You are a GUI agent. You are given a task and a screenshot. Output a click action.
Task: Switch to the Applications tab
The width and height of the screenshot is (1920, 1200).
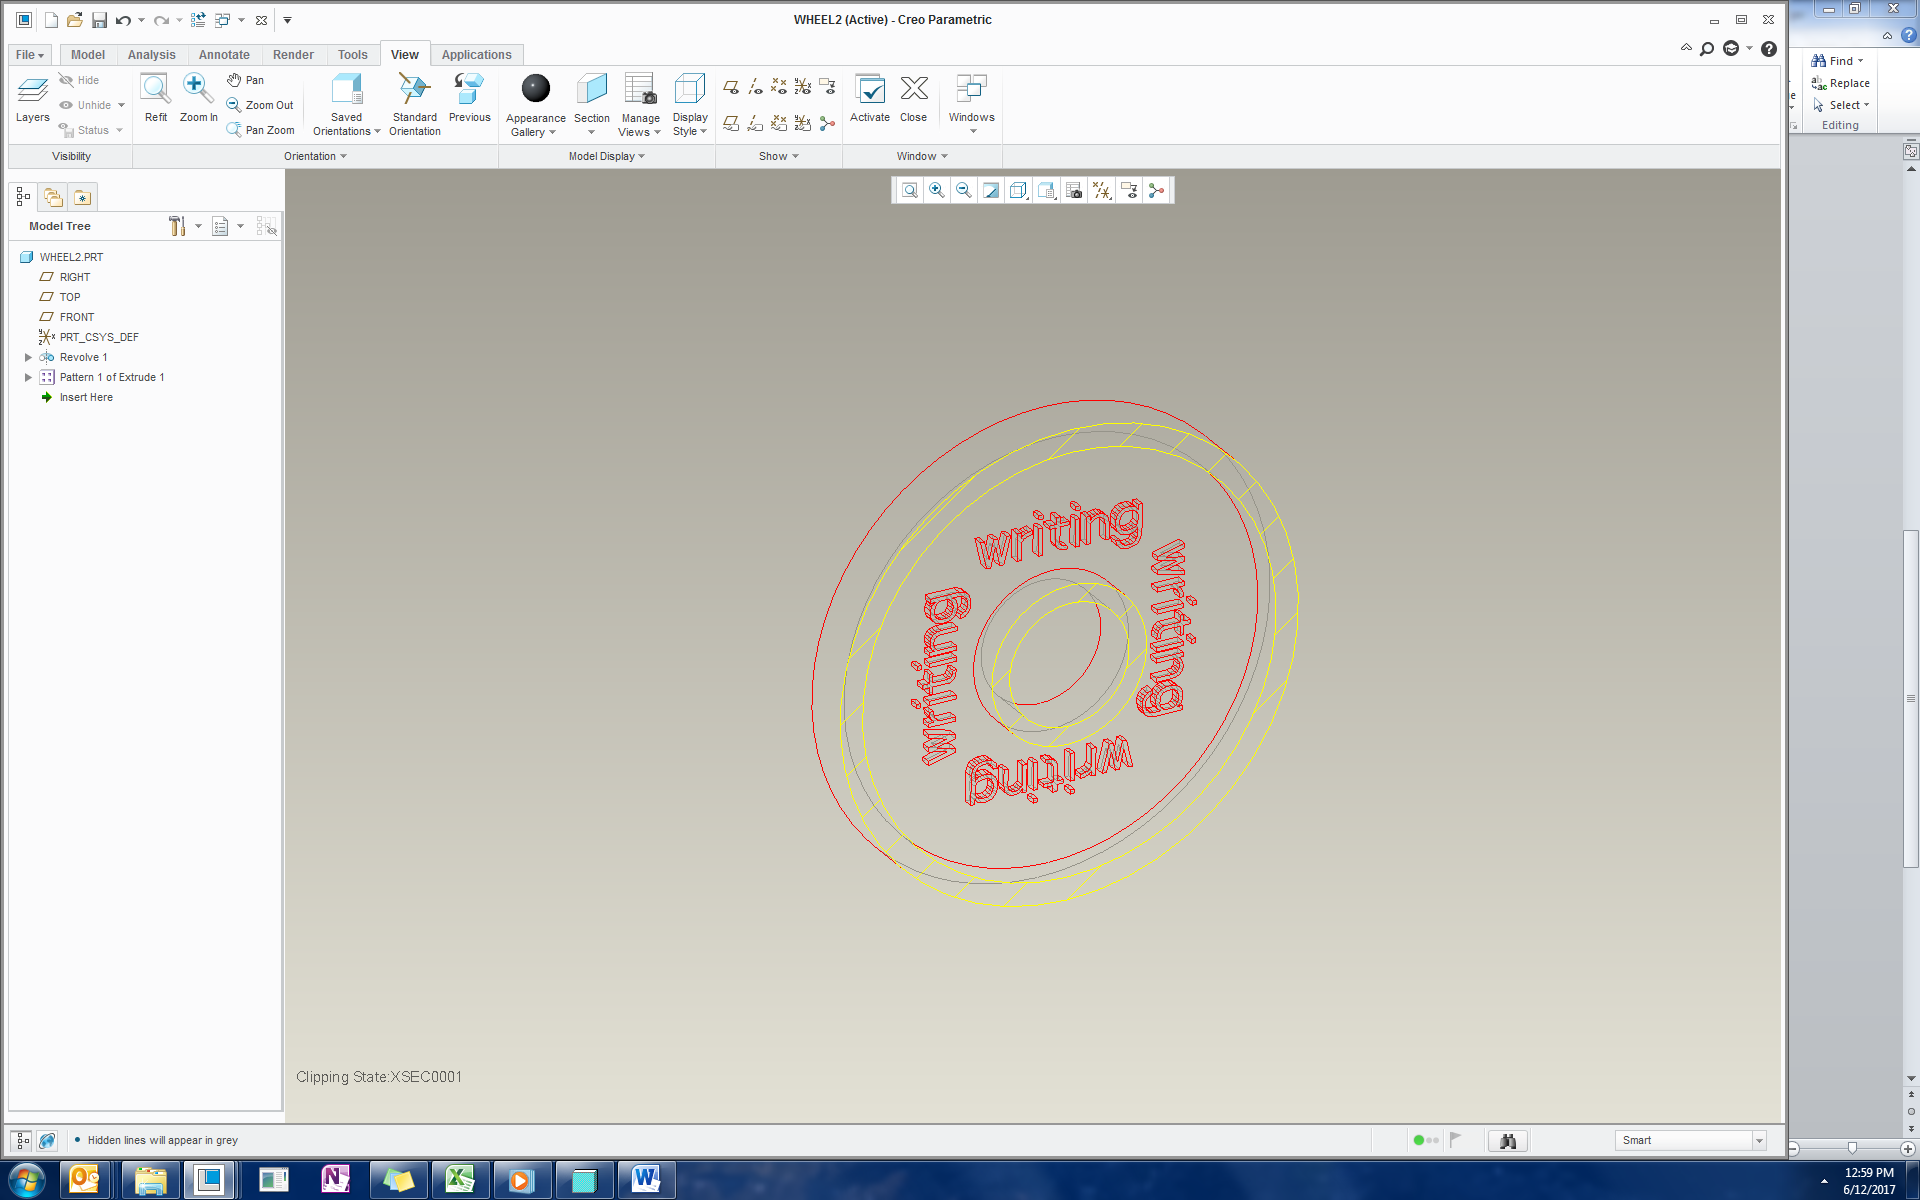point(476,55)
